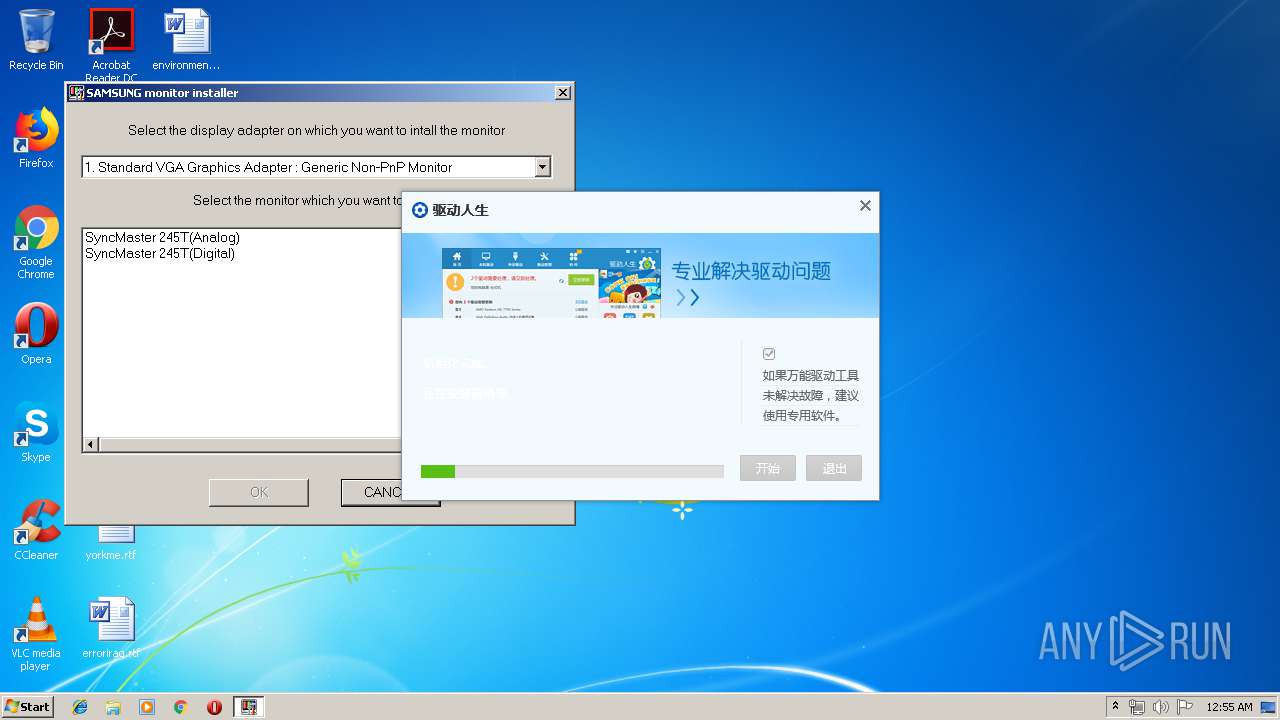Click the double chevron arrows in banner

(x=687, y=297)
